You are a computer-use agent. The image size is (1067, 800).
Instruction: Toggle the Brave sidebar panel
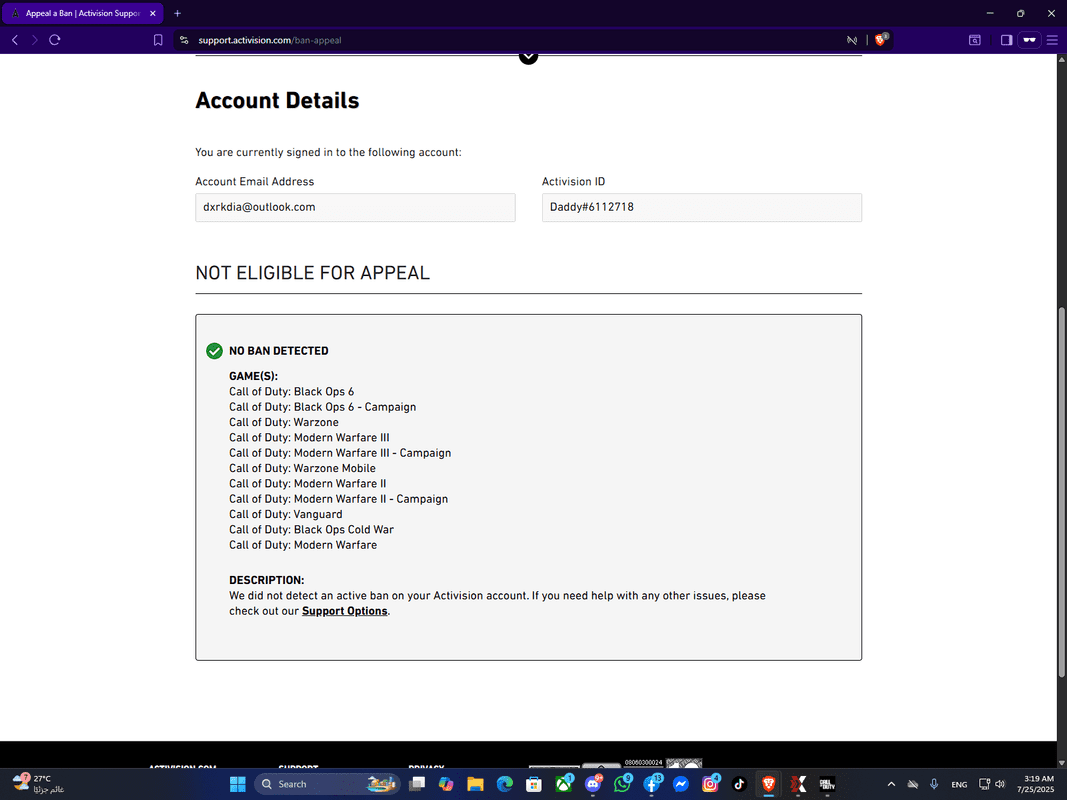1006,40
